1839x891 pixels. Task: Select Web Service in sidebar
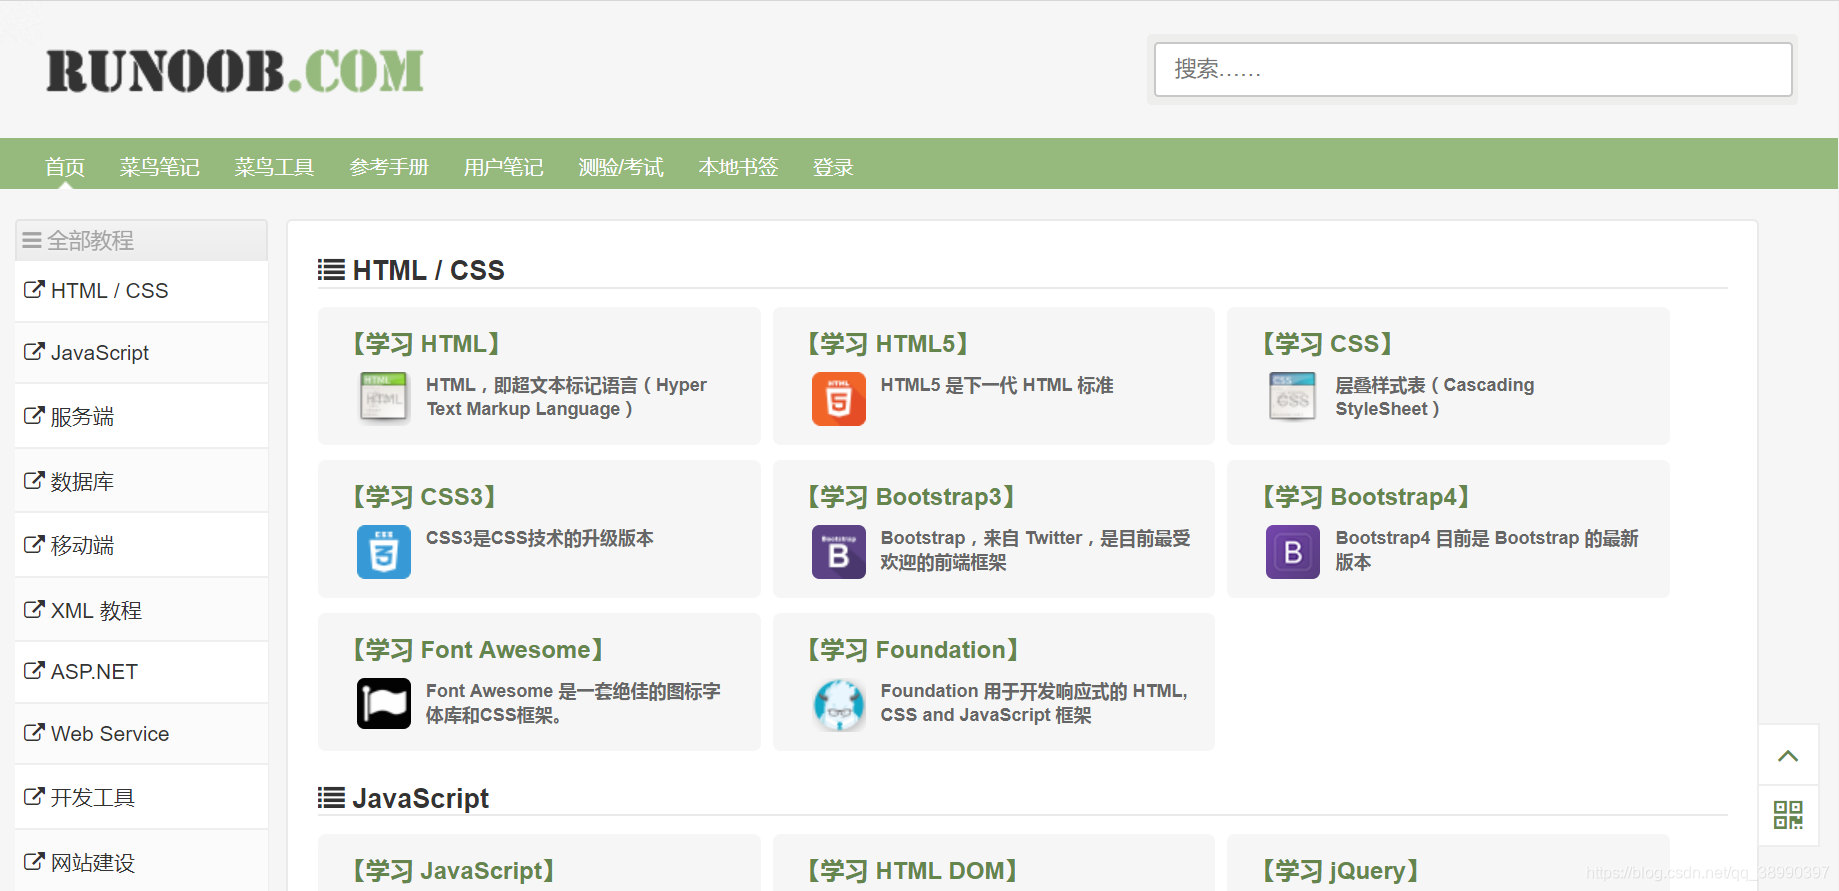point(141,734)
